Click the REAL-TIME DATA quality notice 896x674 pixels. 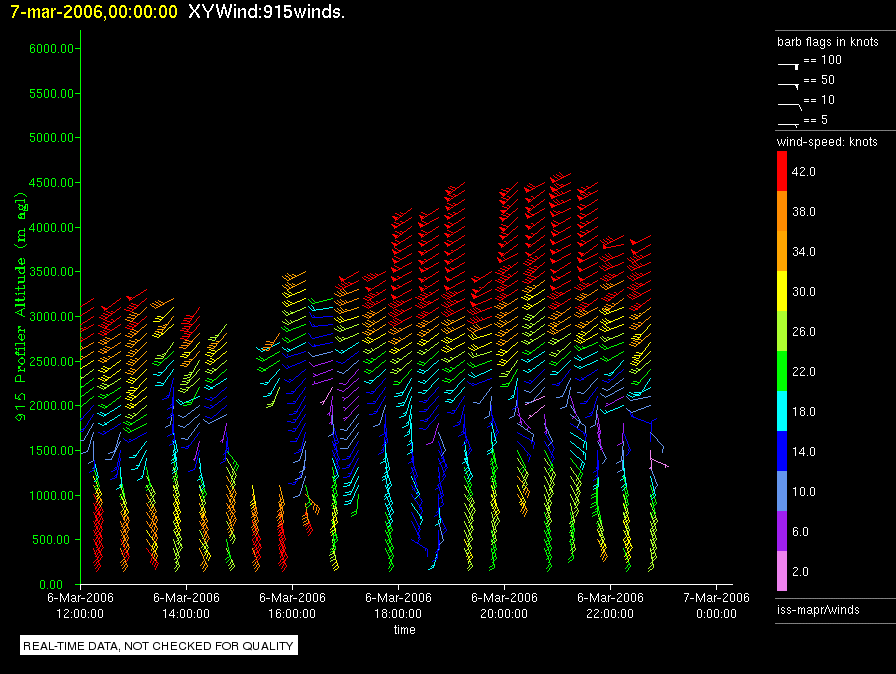coord(159,646)
